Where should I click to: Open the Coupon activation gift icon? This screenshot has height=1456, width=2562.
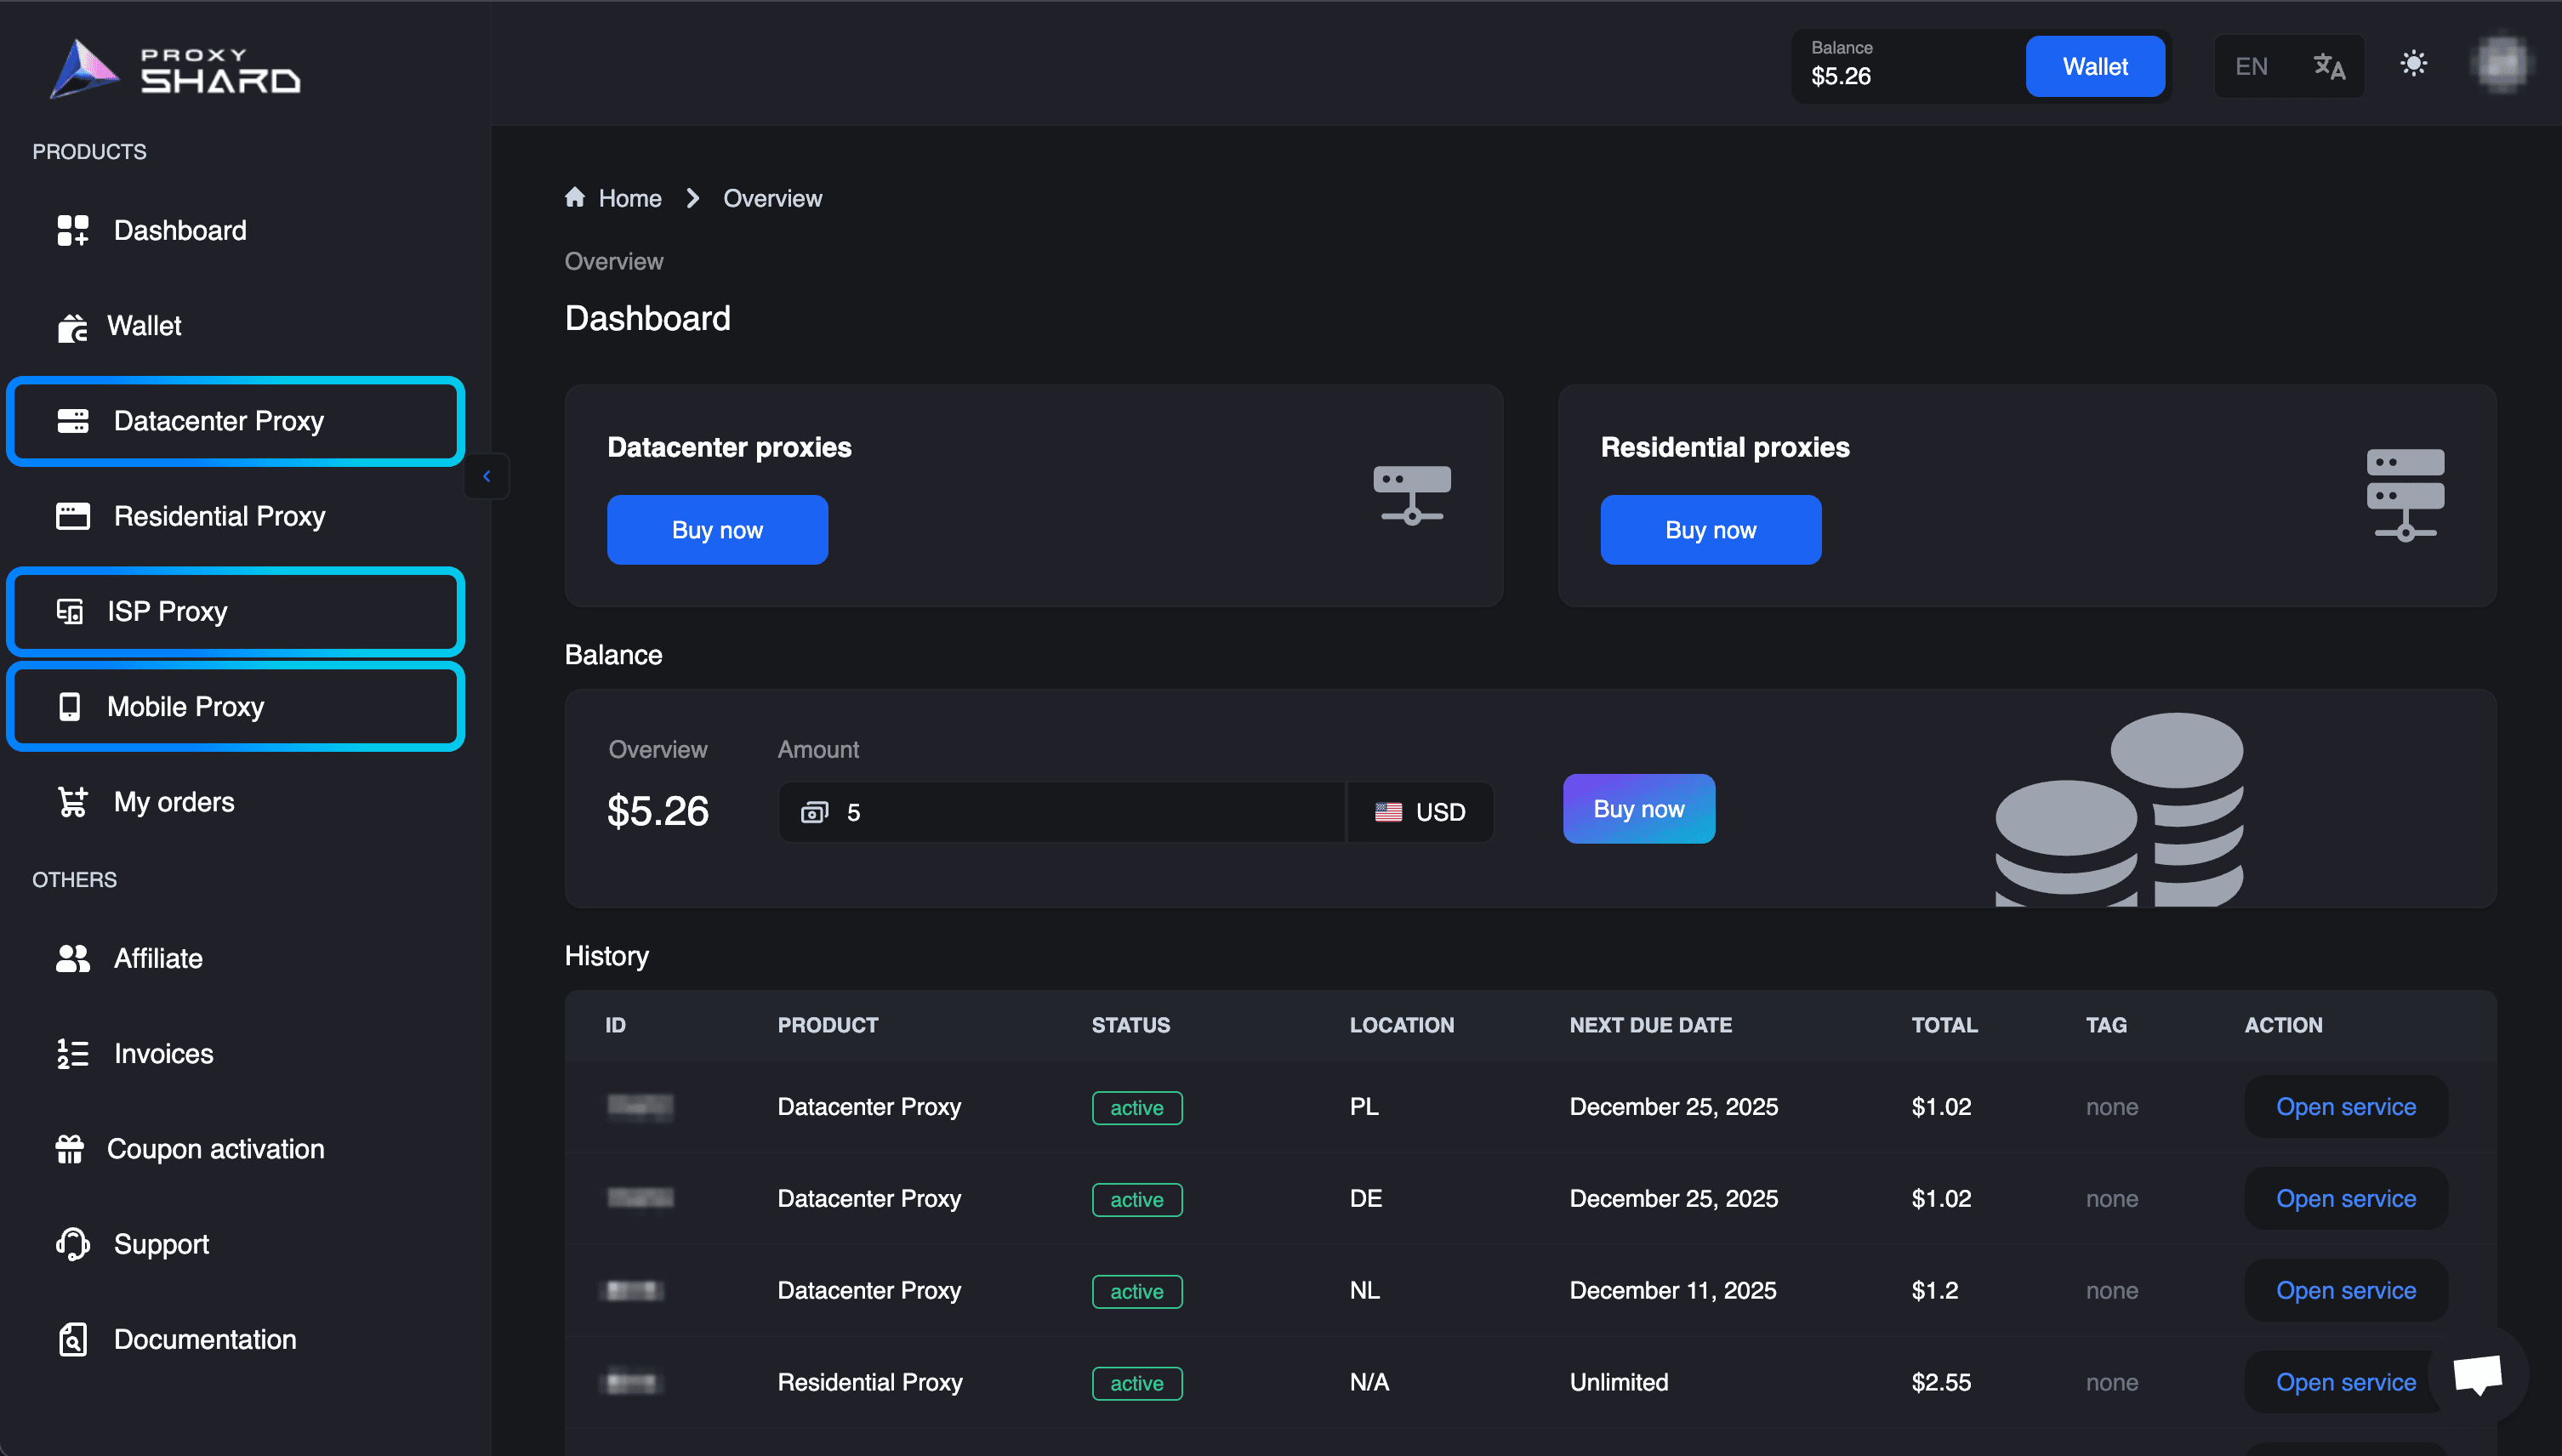pos(70,1149)
